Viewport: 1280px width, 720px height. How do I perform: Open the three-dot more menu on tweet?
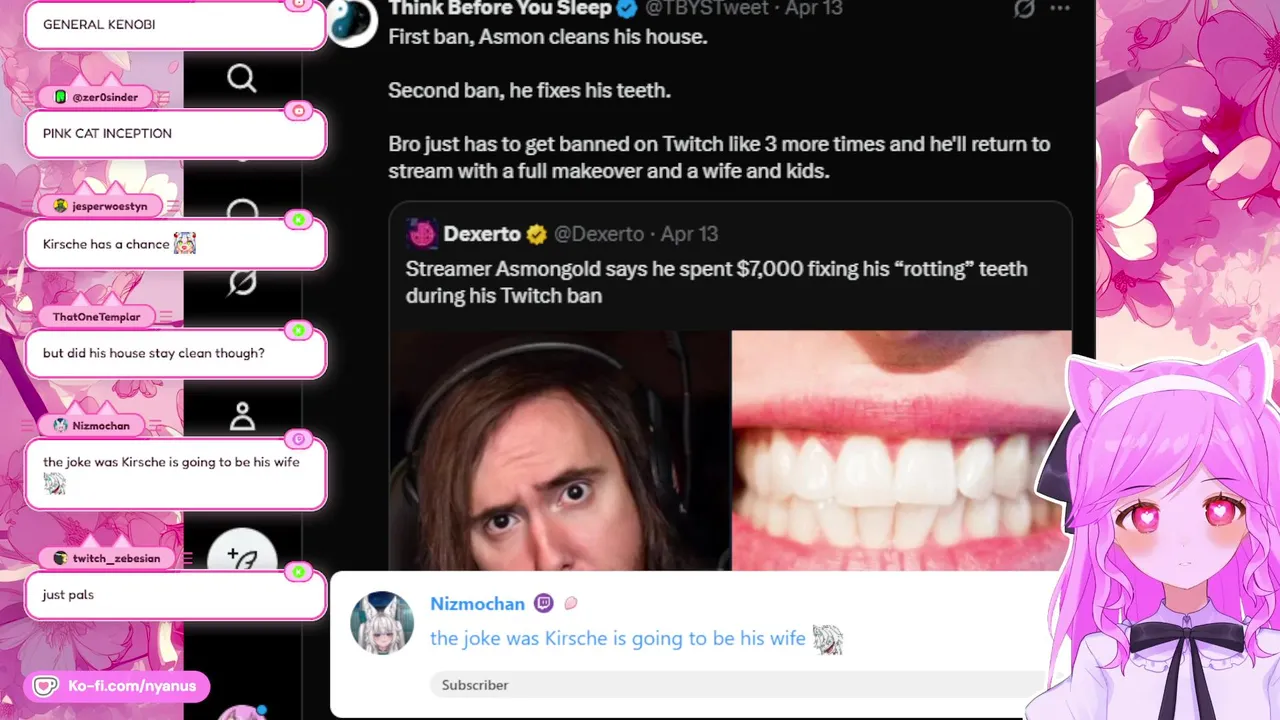[x=1060, y=9]
